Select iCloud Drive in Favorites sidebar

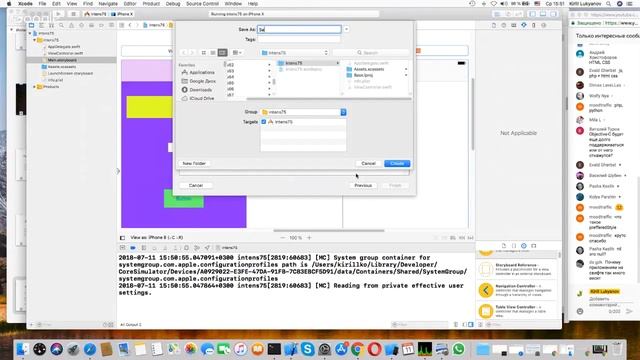click(202, 98)
